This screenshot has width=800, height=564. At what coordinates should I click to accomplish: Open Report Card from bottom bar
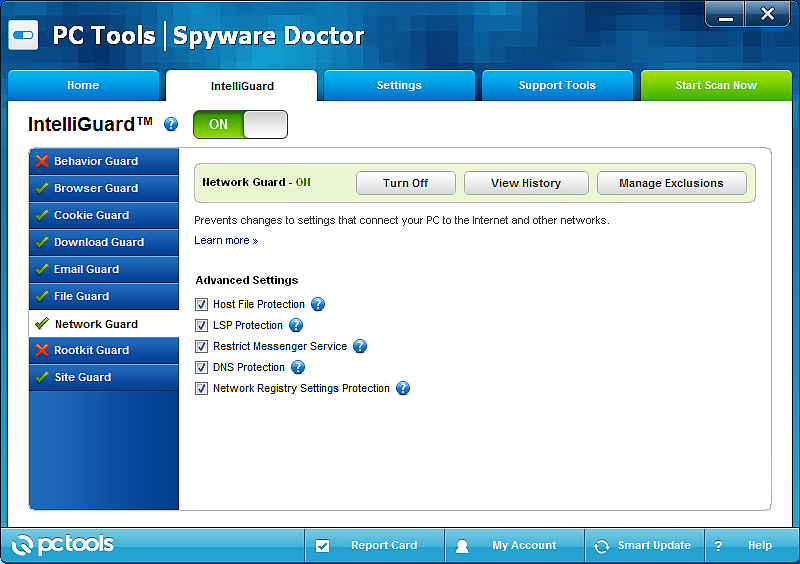coord(375,546)
